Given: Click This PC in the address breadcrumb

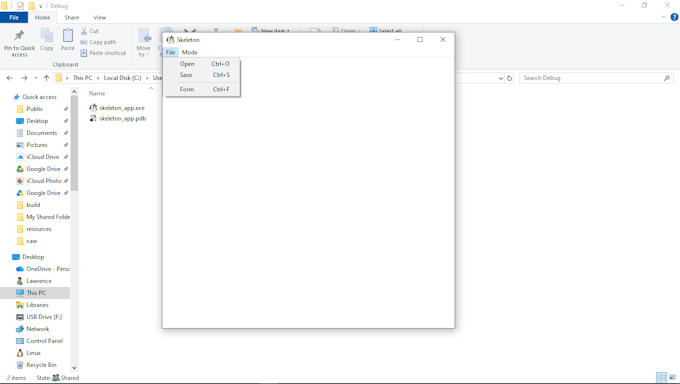Looking at the screenshot, I should pyautogui.click(x=82, y=78).
